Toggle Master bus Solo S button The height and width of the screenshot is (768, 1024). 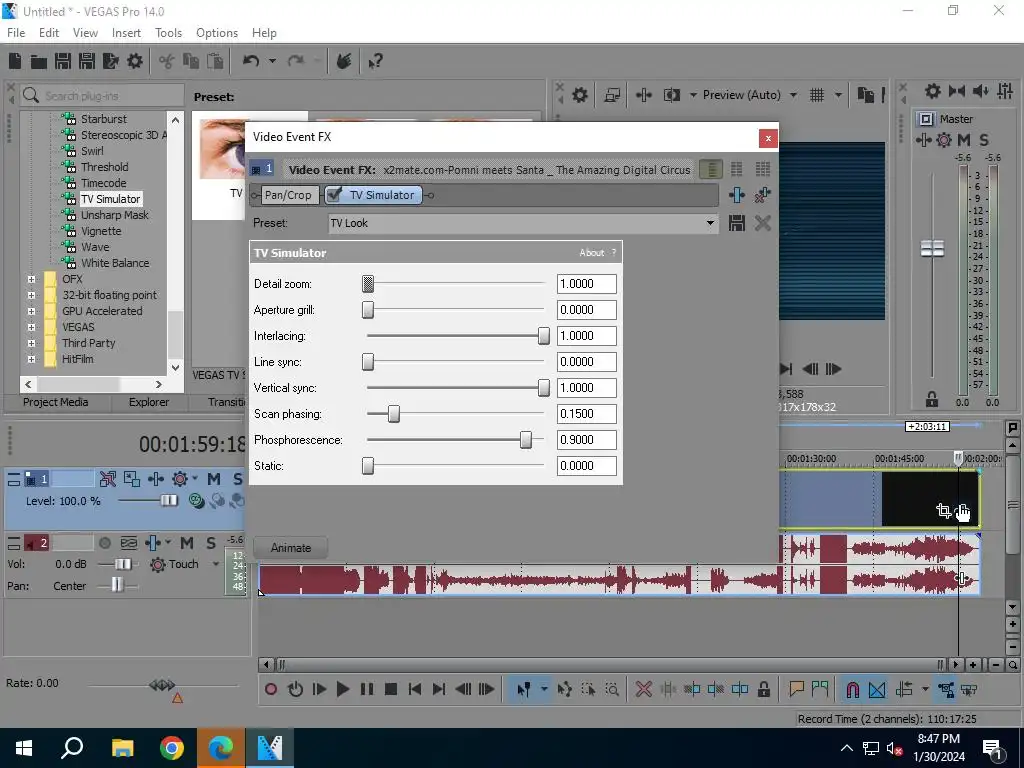984,140
